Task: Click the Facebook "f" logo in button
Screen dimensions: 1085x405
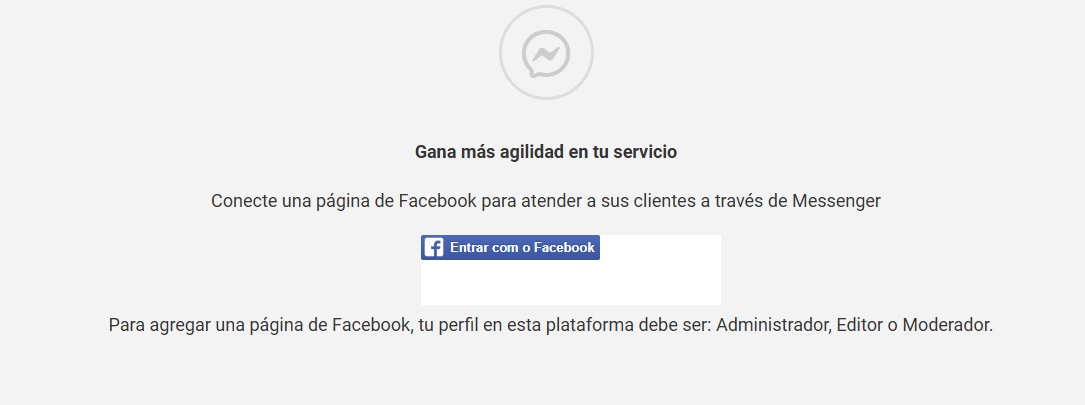Action: coord(434,247)
